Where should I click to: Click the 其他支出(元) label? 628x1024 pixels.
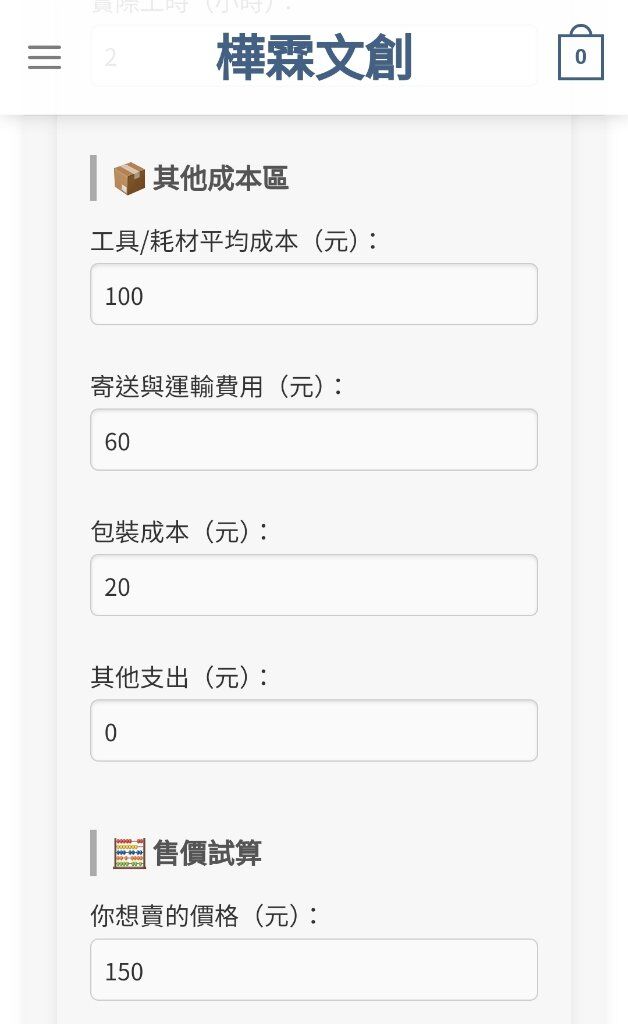tap(180, 677)
